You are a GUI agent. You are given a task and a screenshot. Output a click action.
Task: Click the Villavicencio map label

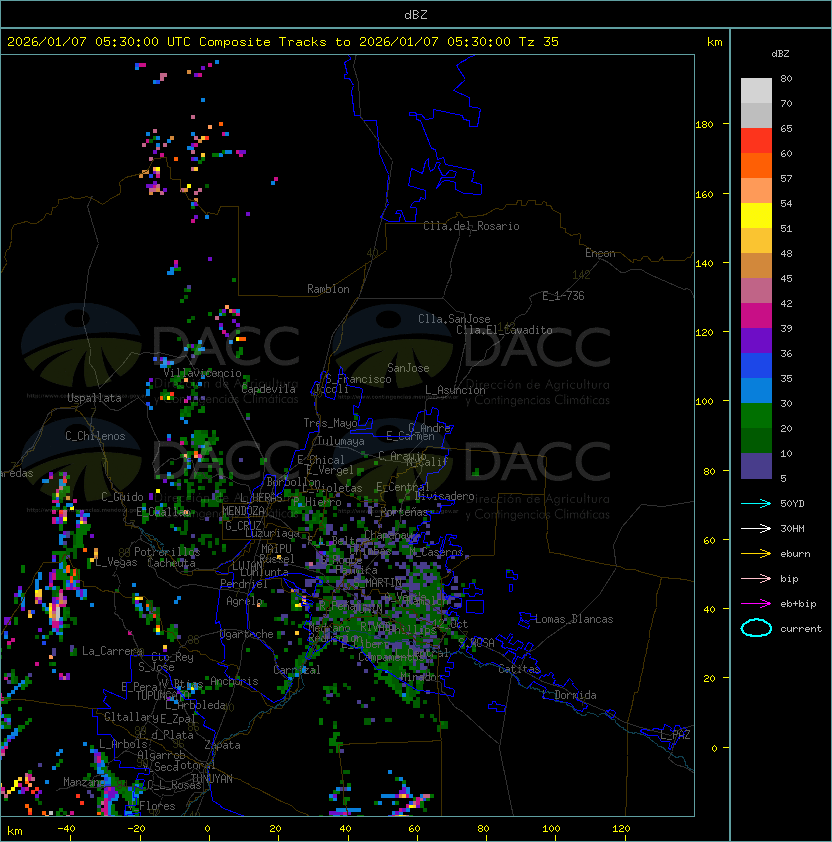[202, 373]
